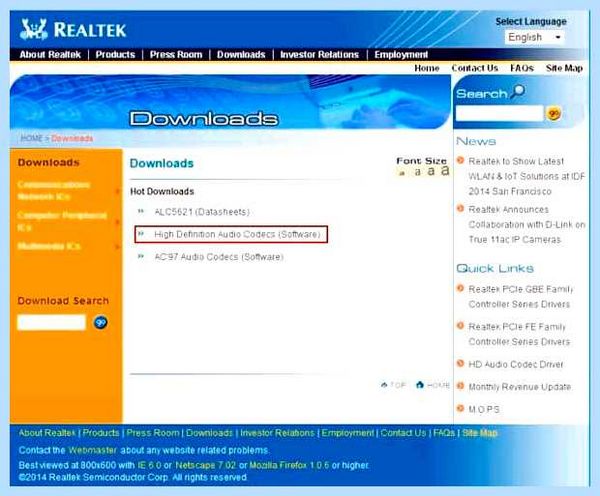600x496 pixels.
Task: Open news about D-Link collaboration
Action: click(527, 225)
